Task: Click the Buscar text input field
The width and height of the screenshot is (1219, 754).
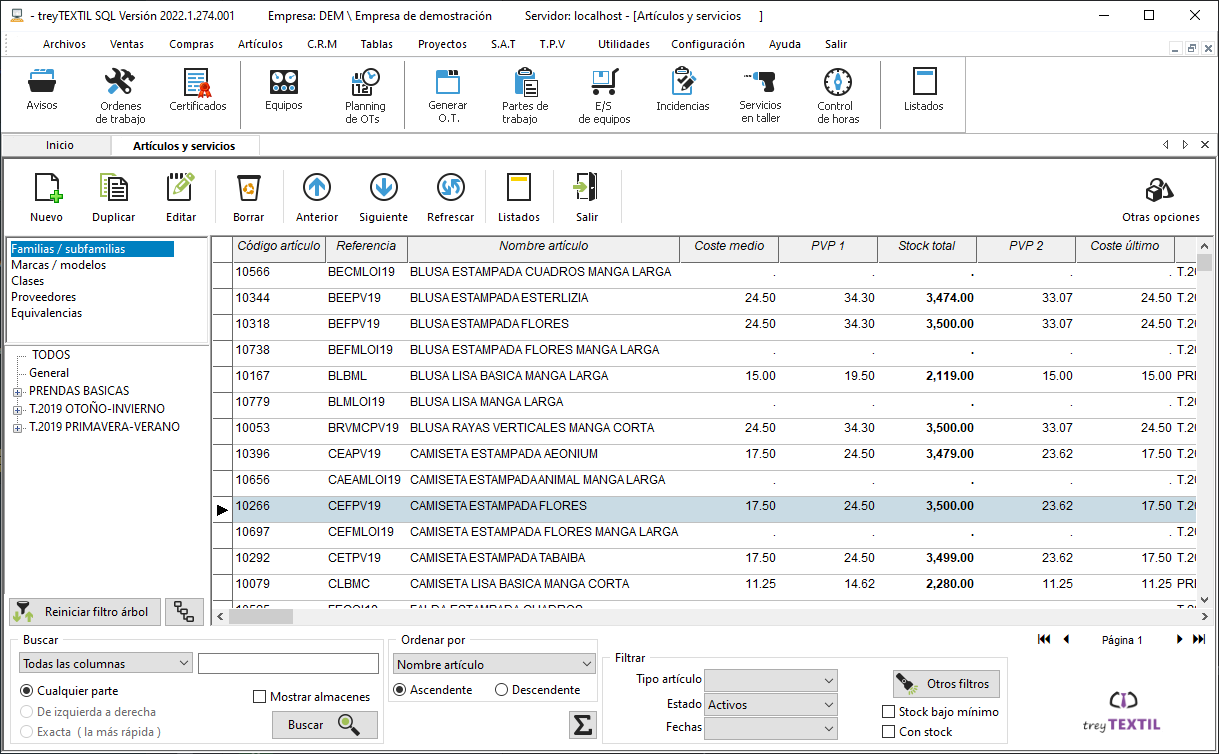Action: pos(288,663)
